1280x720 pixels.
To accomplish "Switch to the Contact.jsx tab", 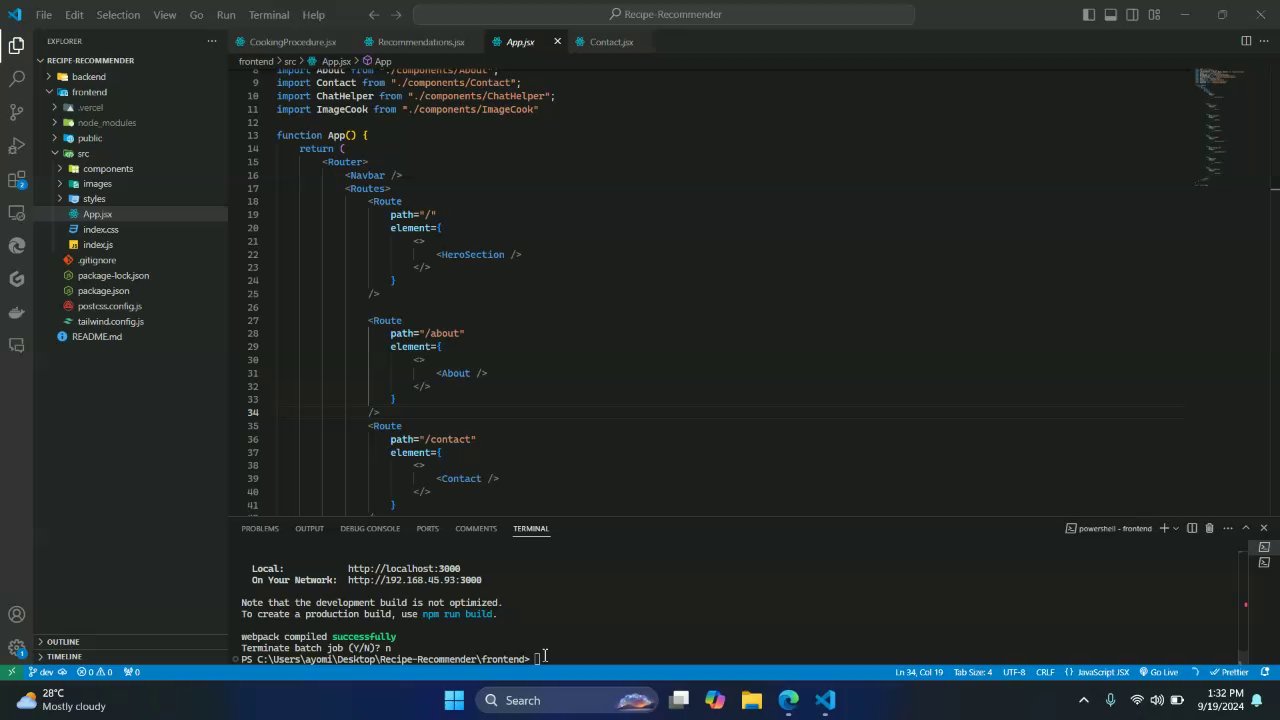I will point(610,42).
